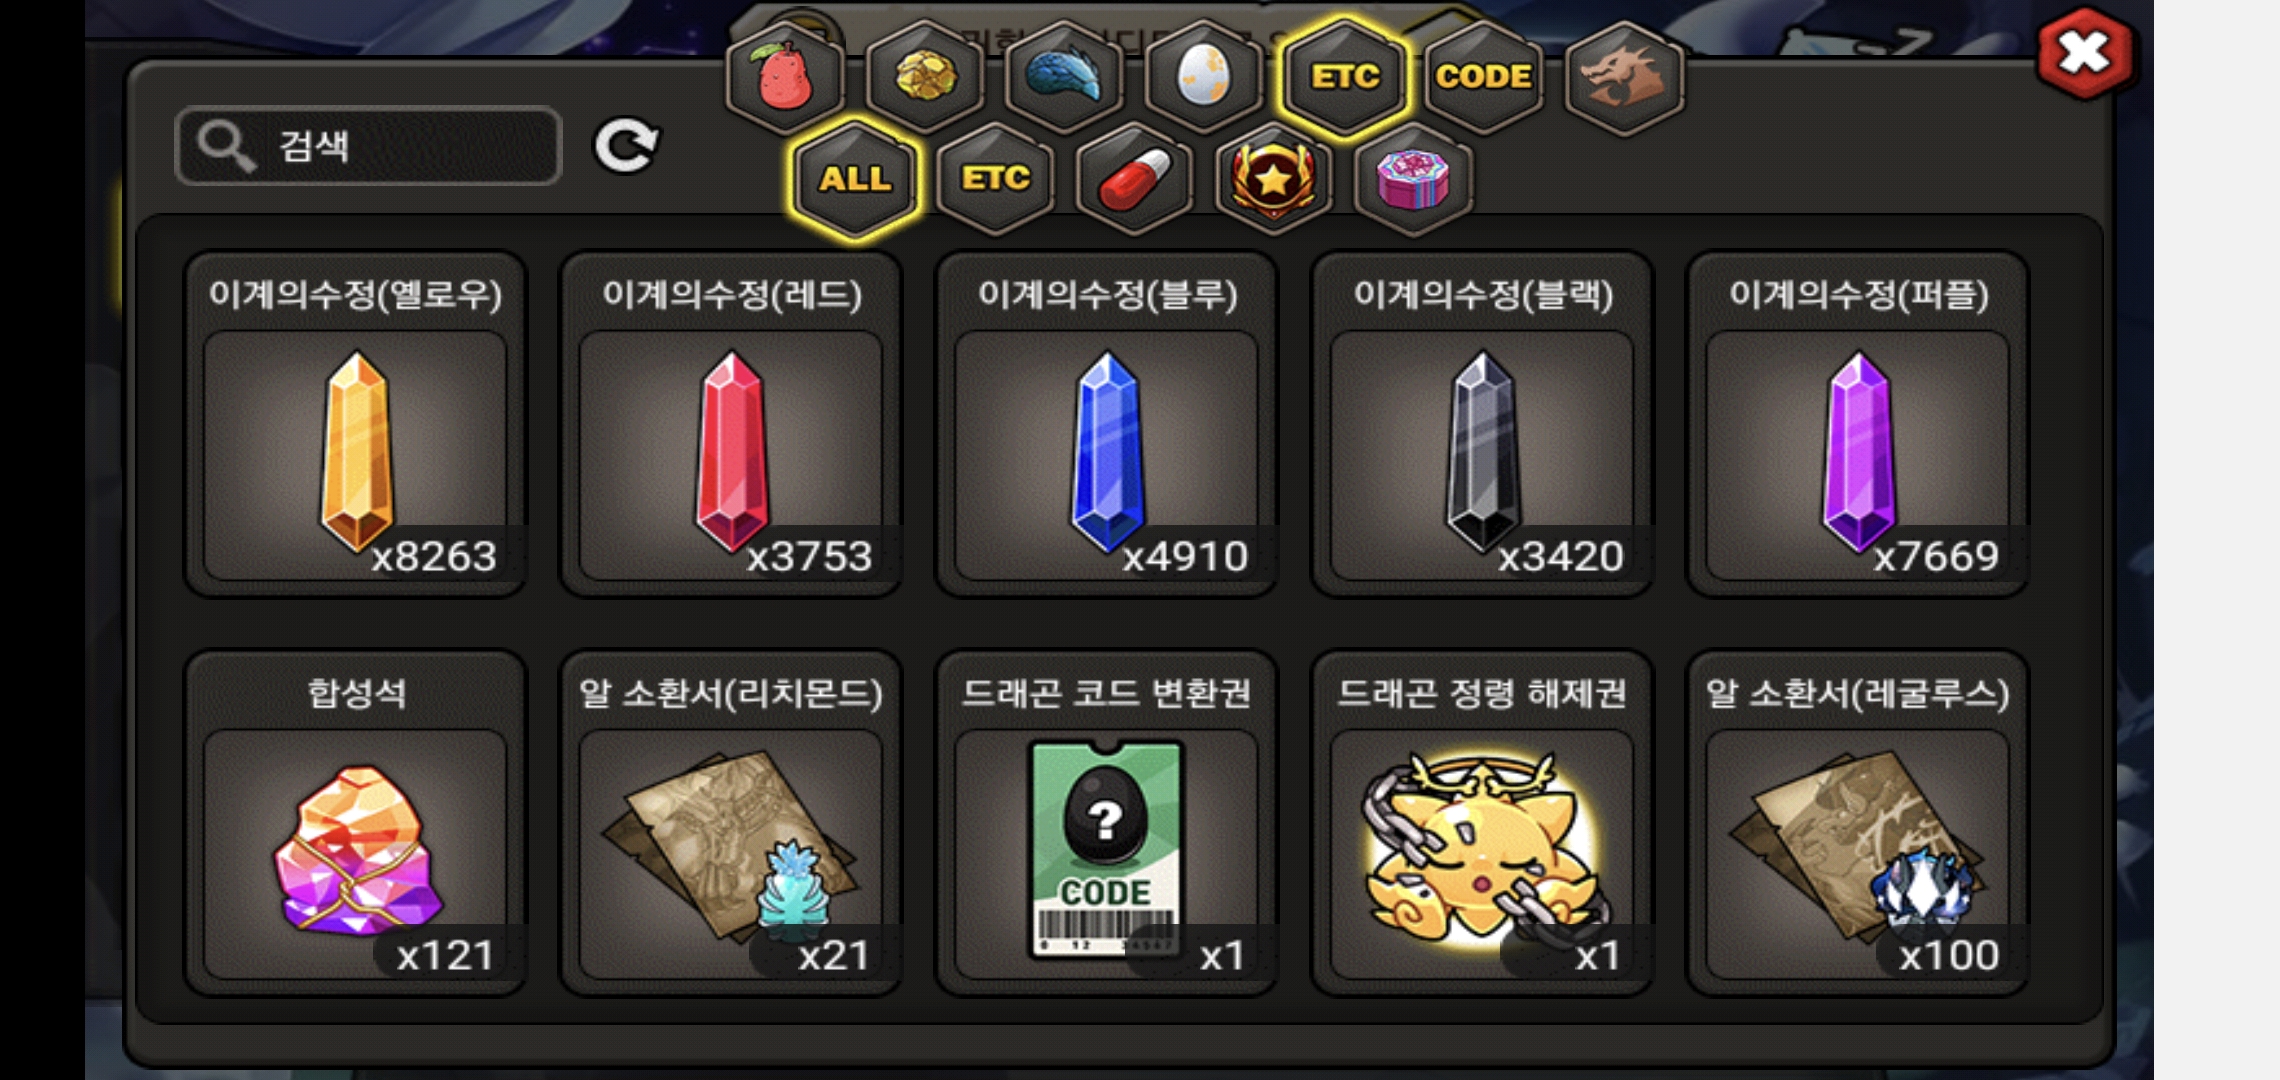Select the blue dragon scale category
The height and width of the screenshot is (1080, 2280).
(1064, 77)
